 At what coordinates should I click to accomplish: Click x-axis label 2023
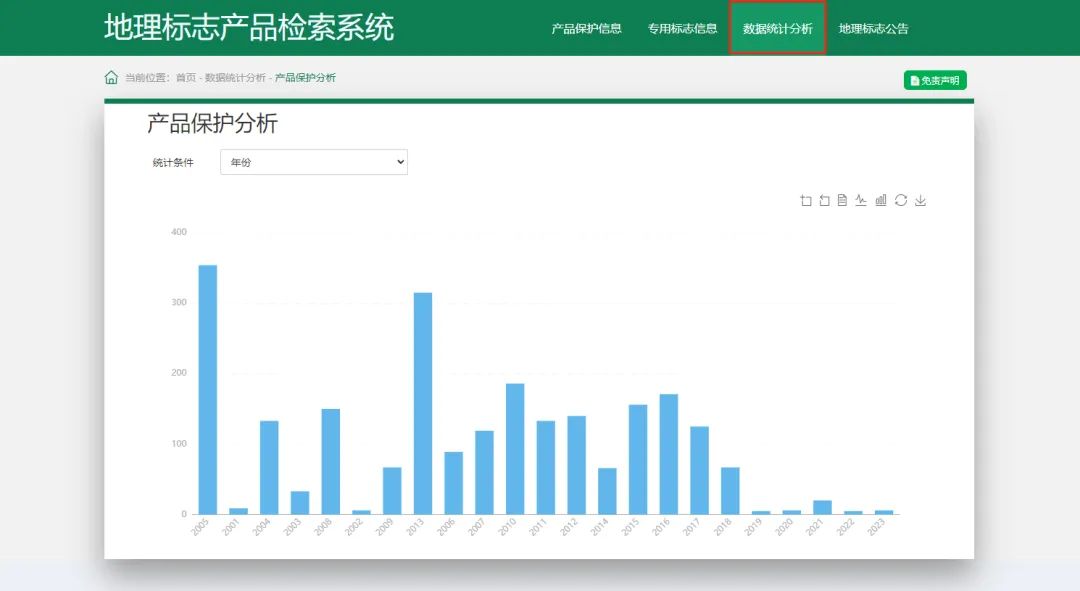coord(875,528)
